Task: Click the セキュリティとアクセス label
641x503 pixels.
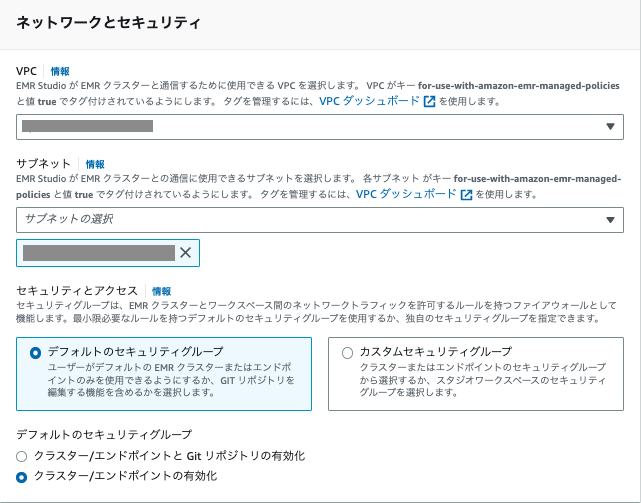Action: pos(77,291)
